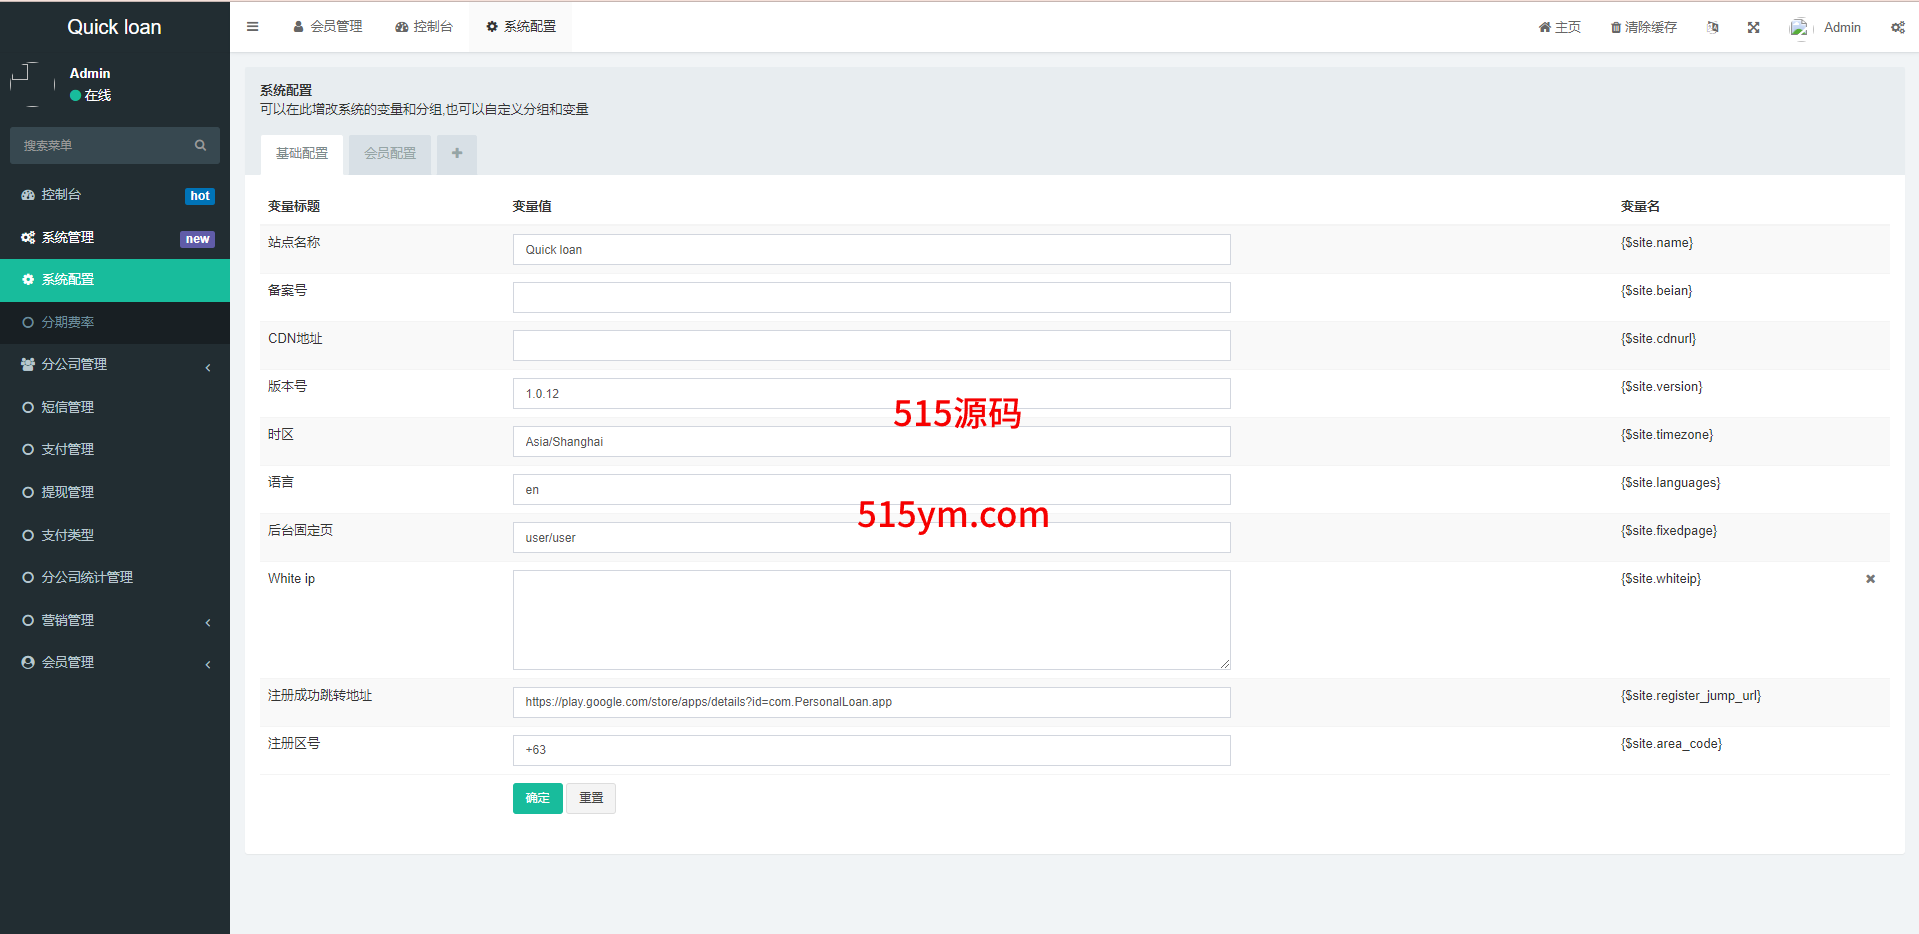Go to 主页 home link

[x=1559, y=28]
